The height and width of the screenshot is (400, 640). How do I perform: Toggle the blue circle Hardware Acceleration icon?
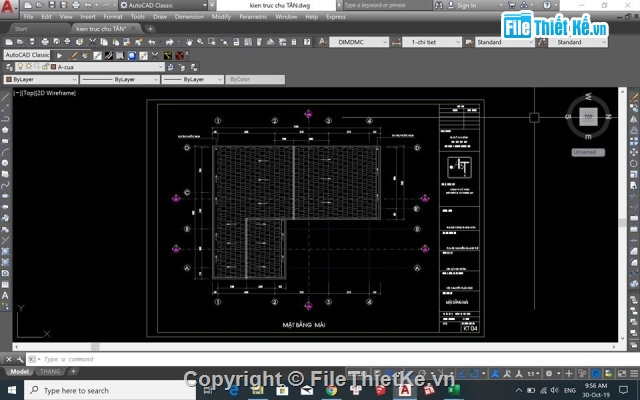596,373
